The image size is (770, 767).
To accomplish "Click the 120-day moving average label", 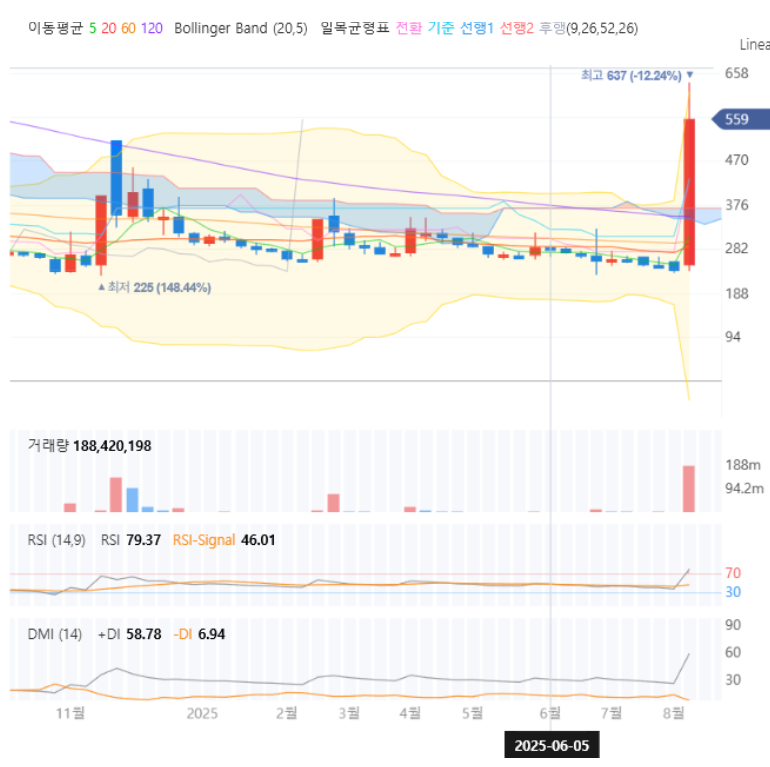I will [x=152, y=28].
